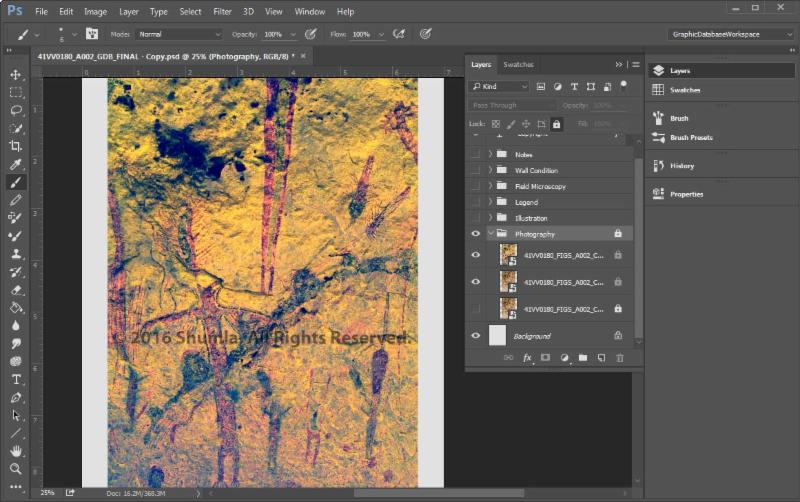Show the Notes group layer
This screenshot has width=800, height=502.
point(475,154)
